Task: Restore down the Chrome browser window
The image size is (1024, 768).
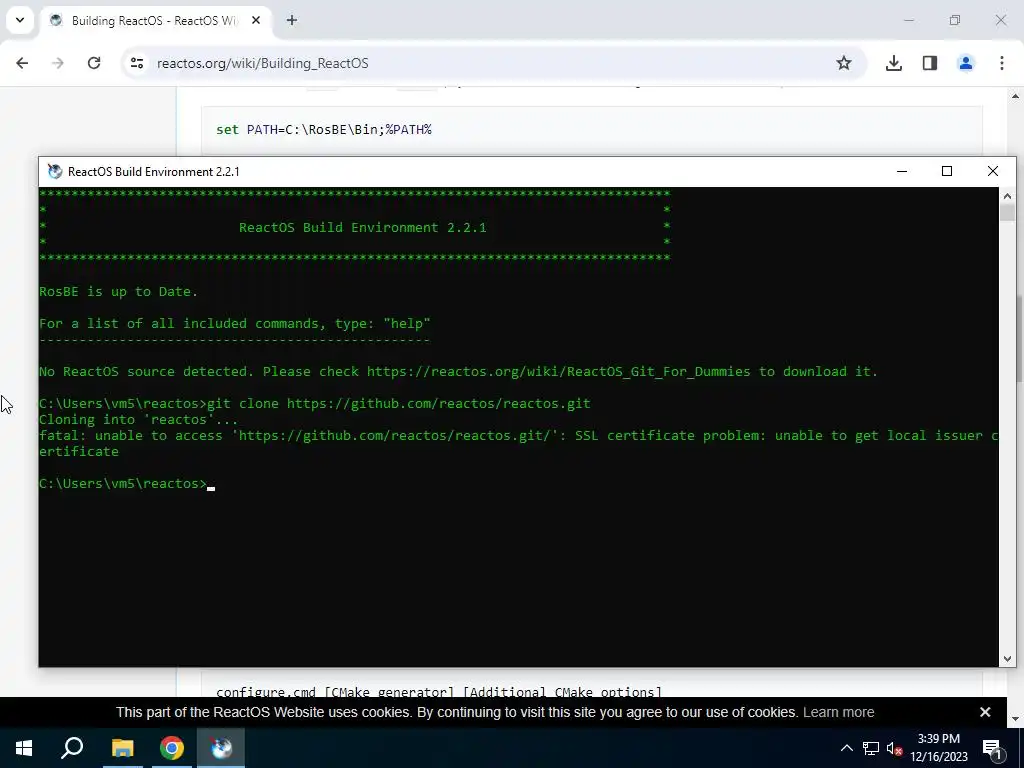Action: click(x=955, y=20)
